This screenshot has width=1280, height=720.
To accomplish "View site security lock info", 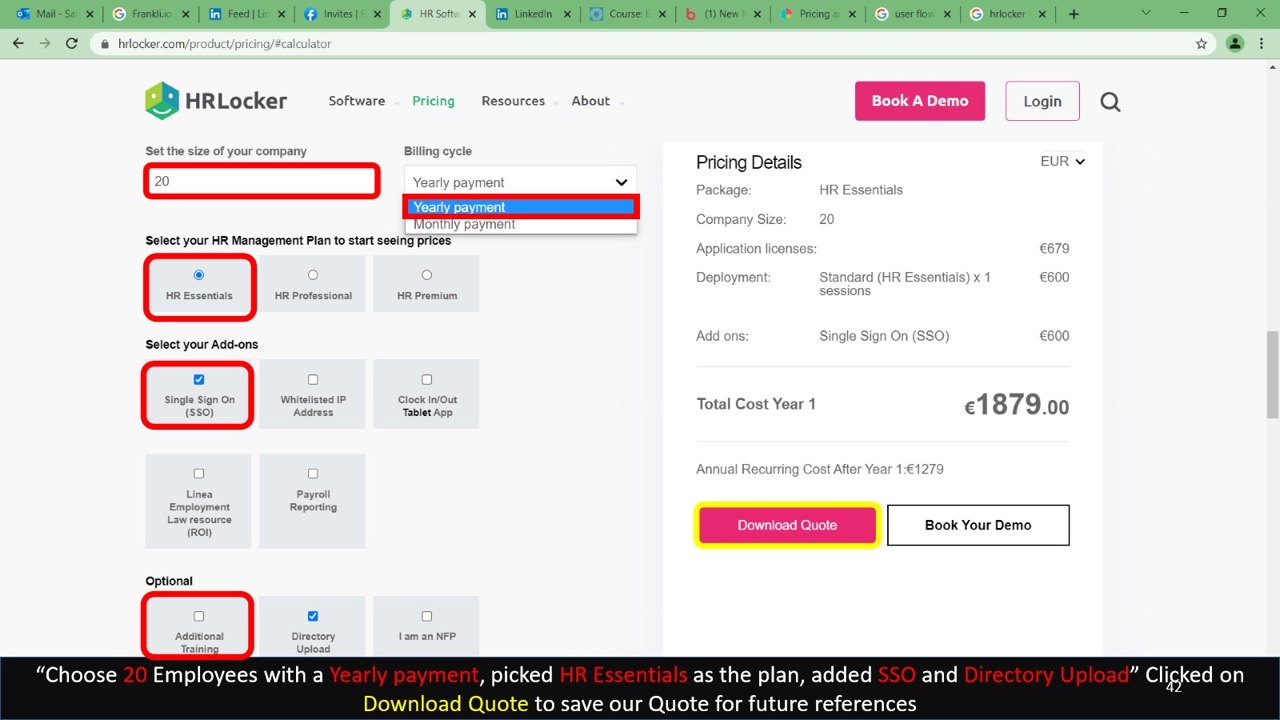I will [x=106, y=44].
